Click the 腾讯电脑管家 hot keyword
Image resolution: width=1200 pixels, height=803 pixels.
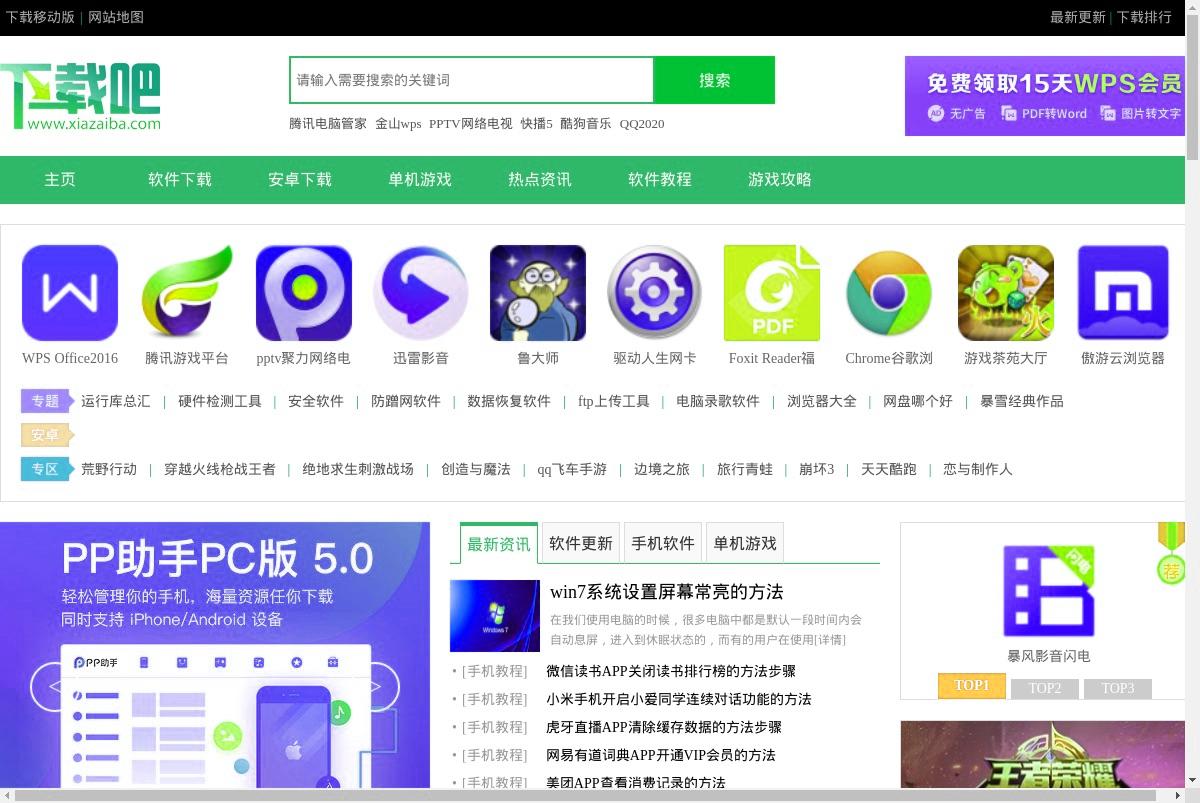coord(328,124)
